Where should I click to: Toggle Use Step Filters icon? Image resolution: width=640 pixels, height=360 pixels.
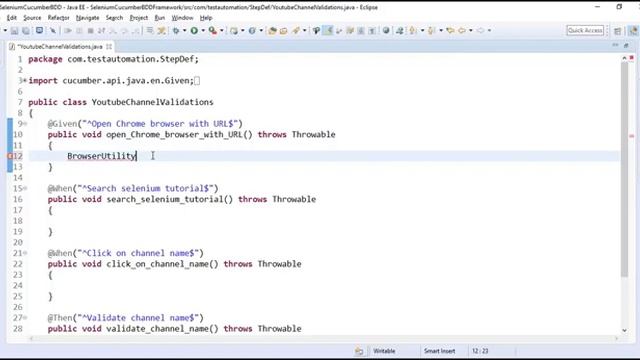[161, 31]
